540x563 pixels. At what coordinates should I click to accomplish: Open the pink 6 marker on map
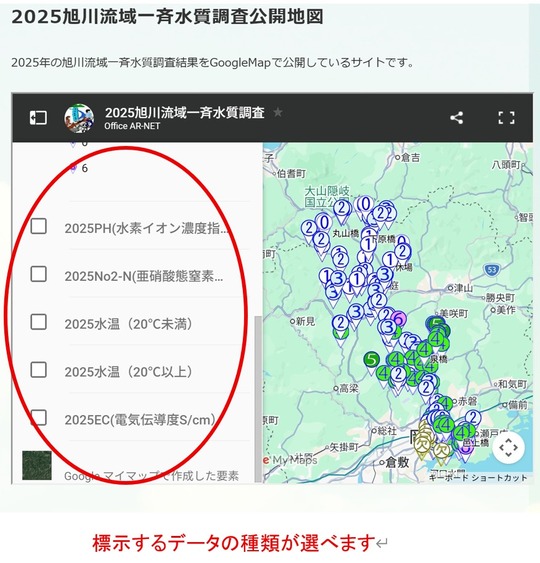click(x=398, y=318)
